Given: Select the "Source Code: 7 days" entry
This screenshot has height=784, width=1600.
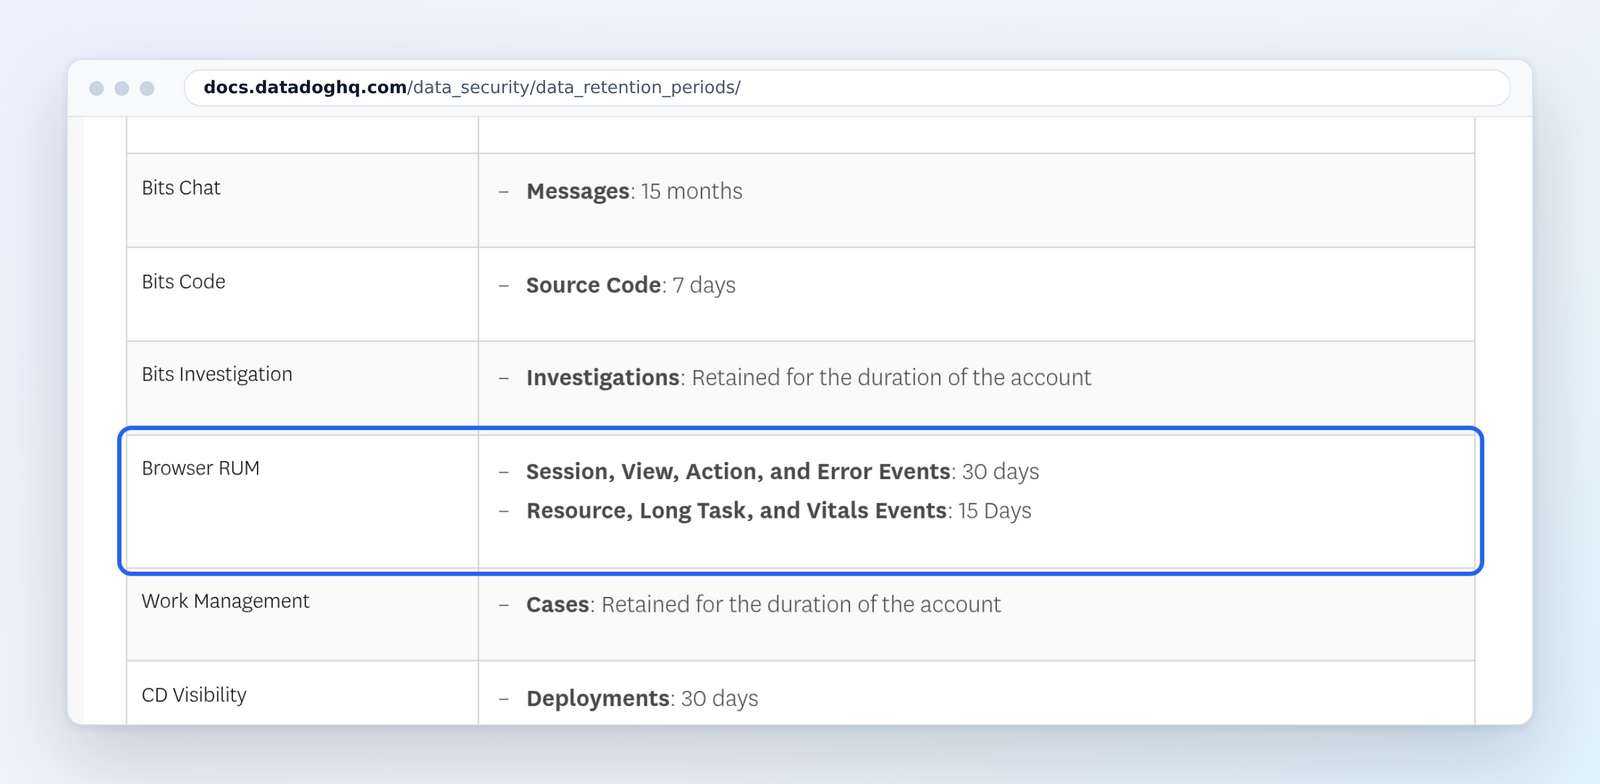Looking at the screenshot, I should click(631, 285).
